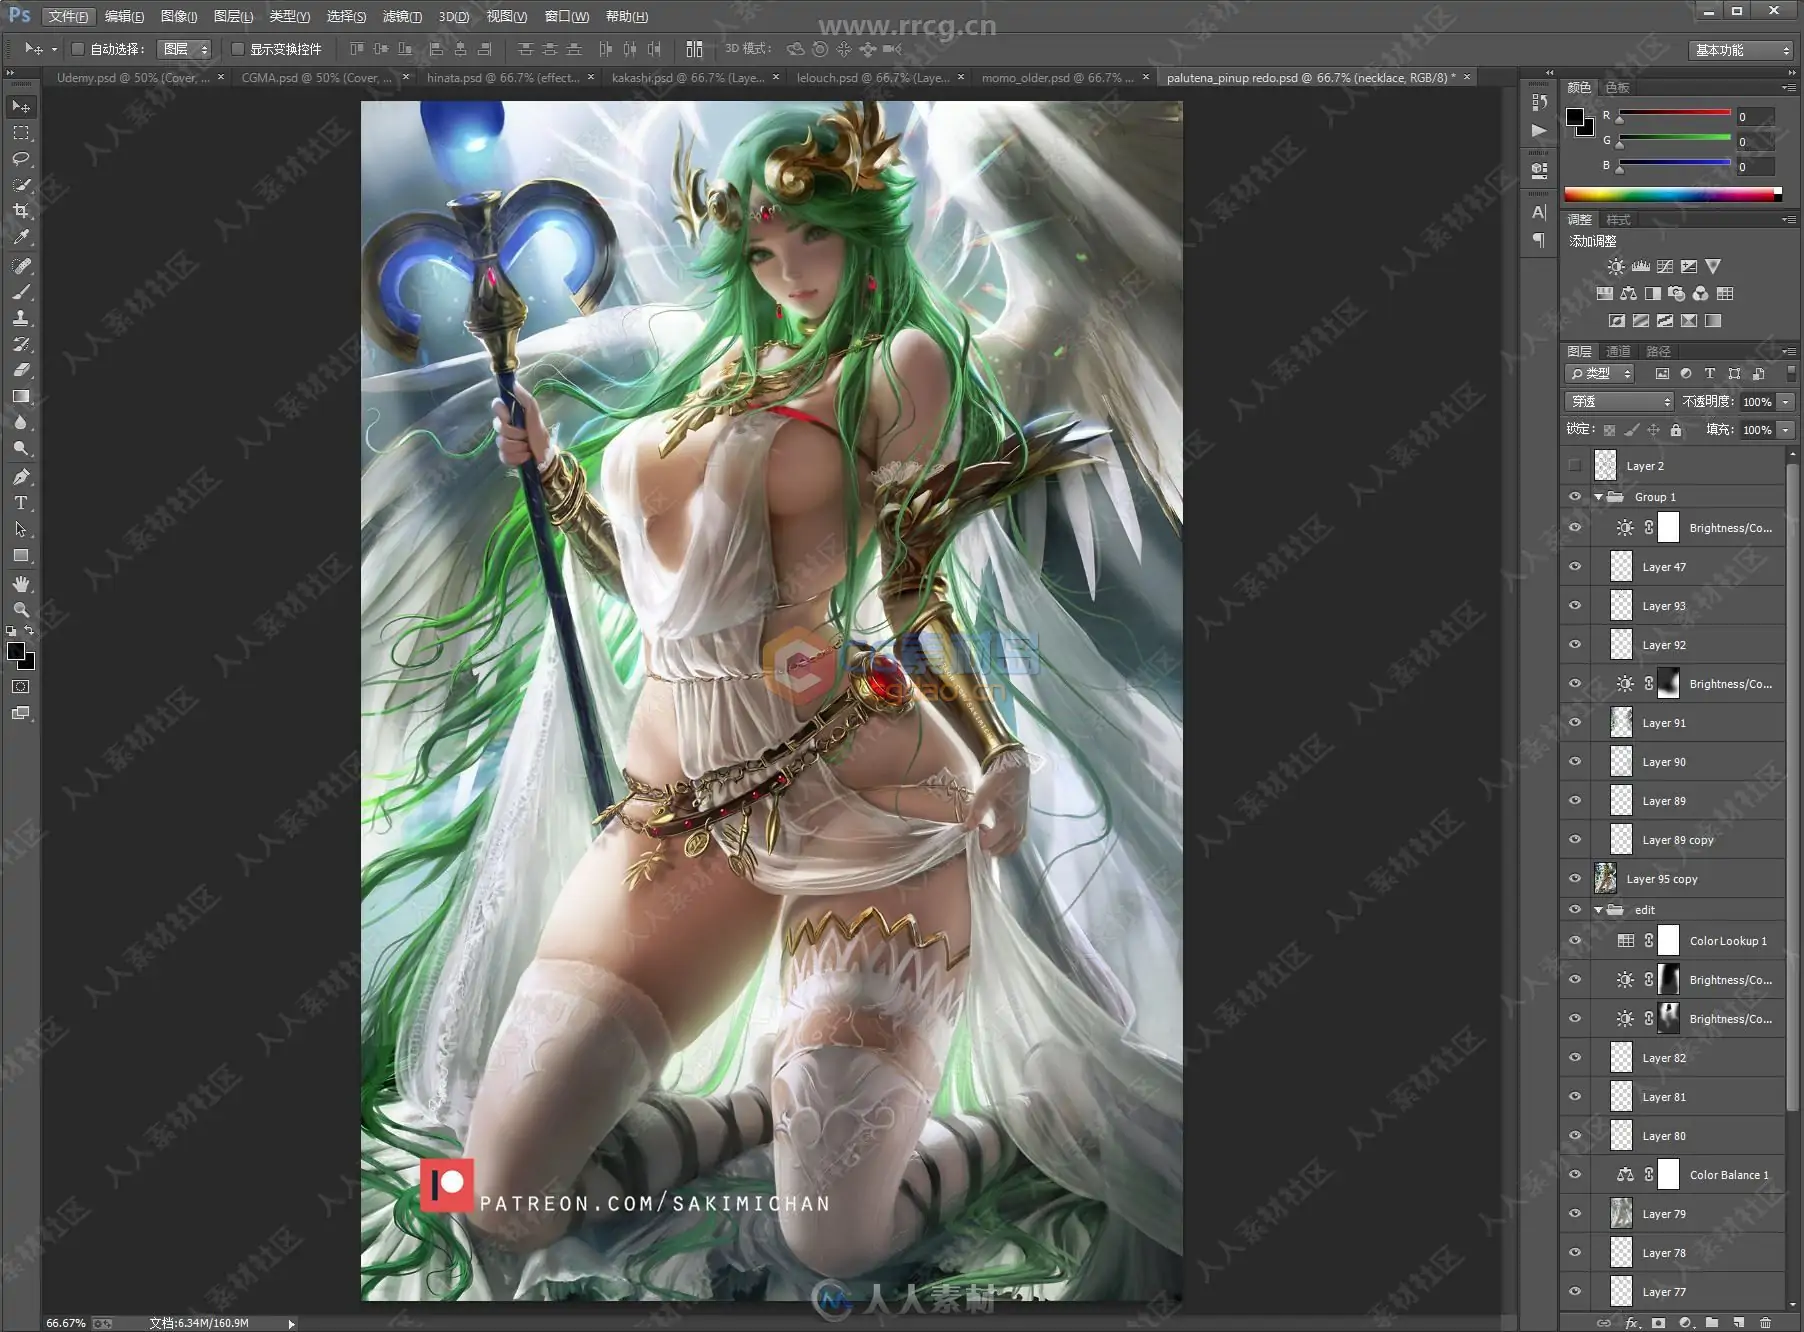Viewport: 1804px width, 1332px height.
Task: Show the hidden Layer 2
Action: click(x=1575, y=466)
